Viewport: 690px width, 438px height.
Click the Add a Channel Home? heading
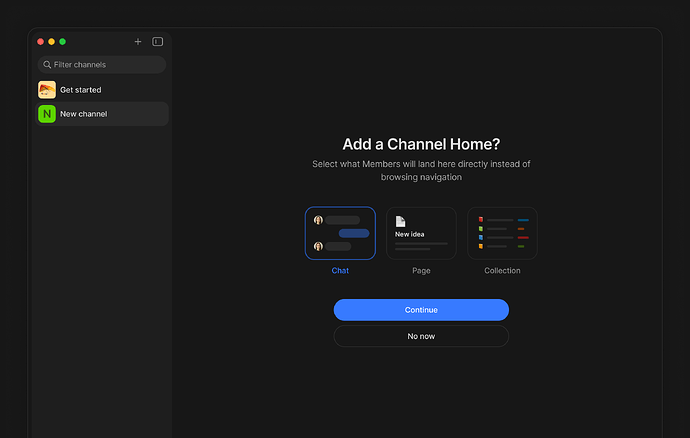[421, 144]
